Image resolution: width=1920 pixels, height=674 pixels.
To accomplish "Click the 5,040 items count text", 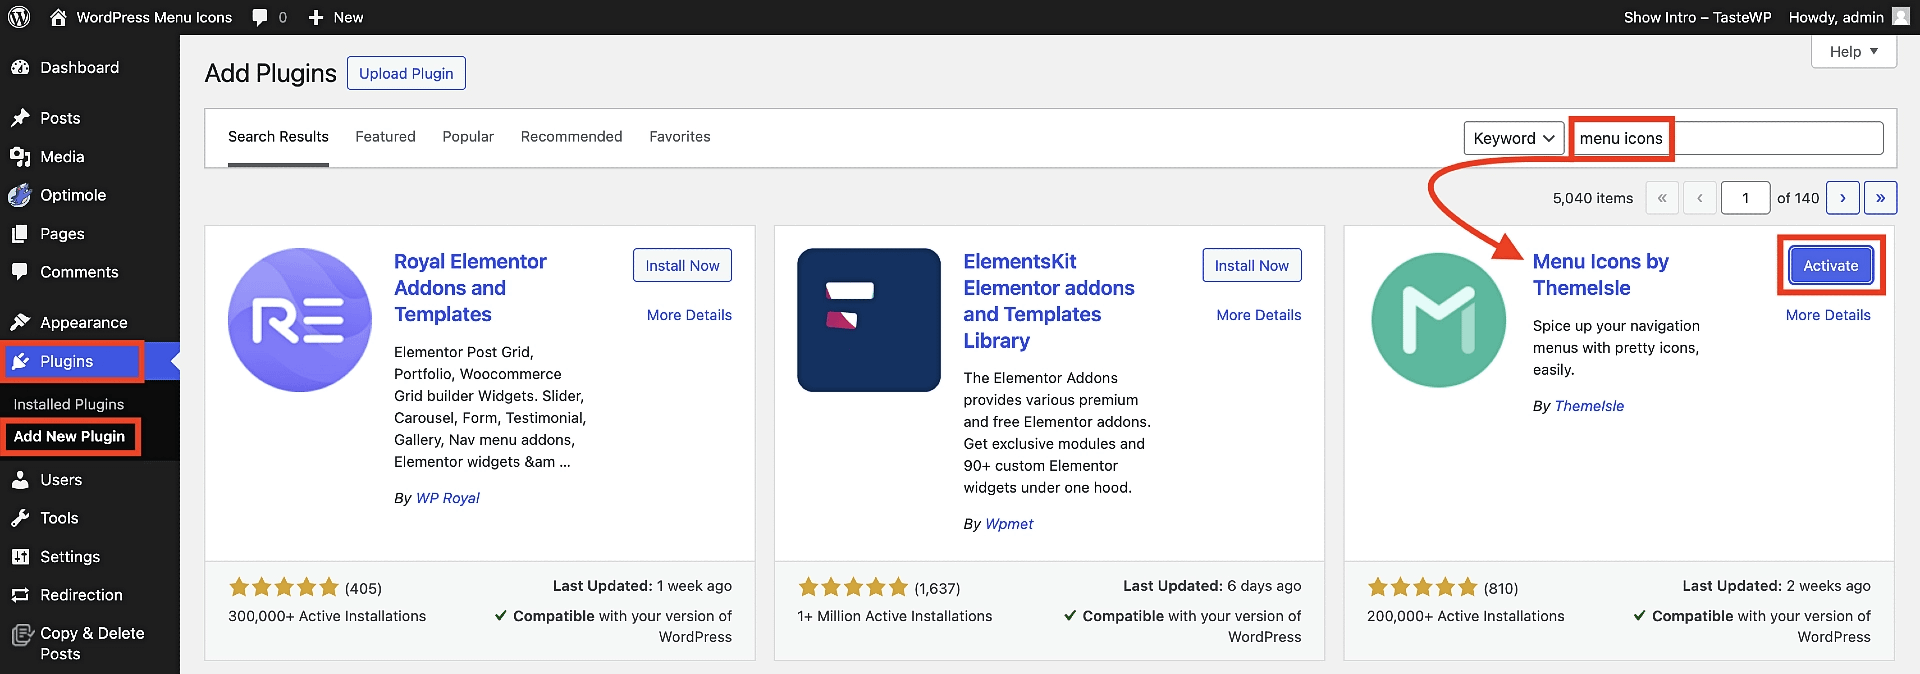I will [x=1593, y=198].
